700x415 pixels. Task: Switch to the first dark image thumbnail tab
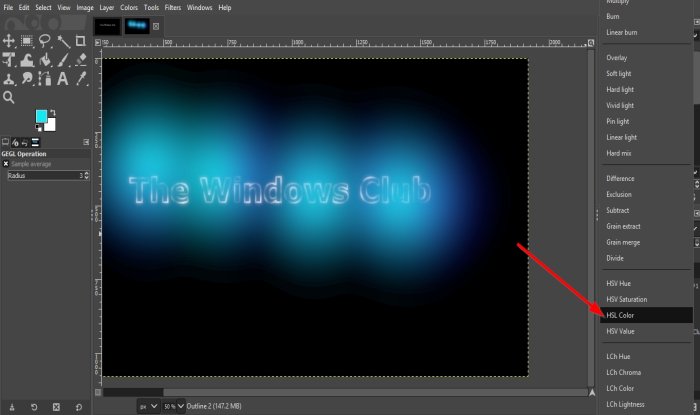point(107,25)
